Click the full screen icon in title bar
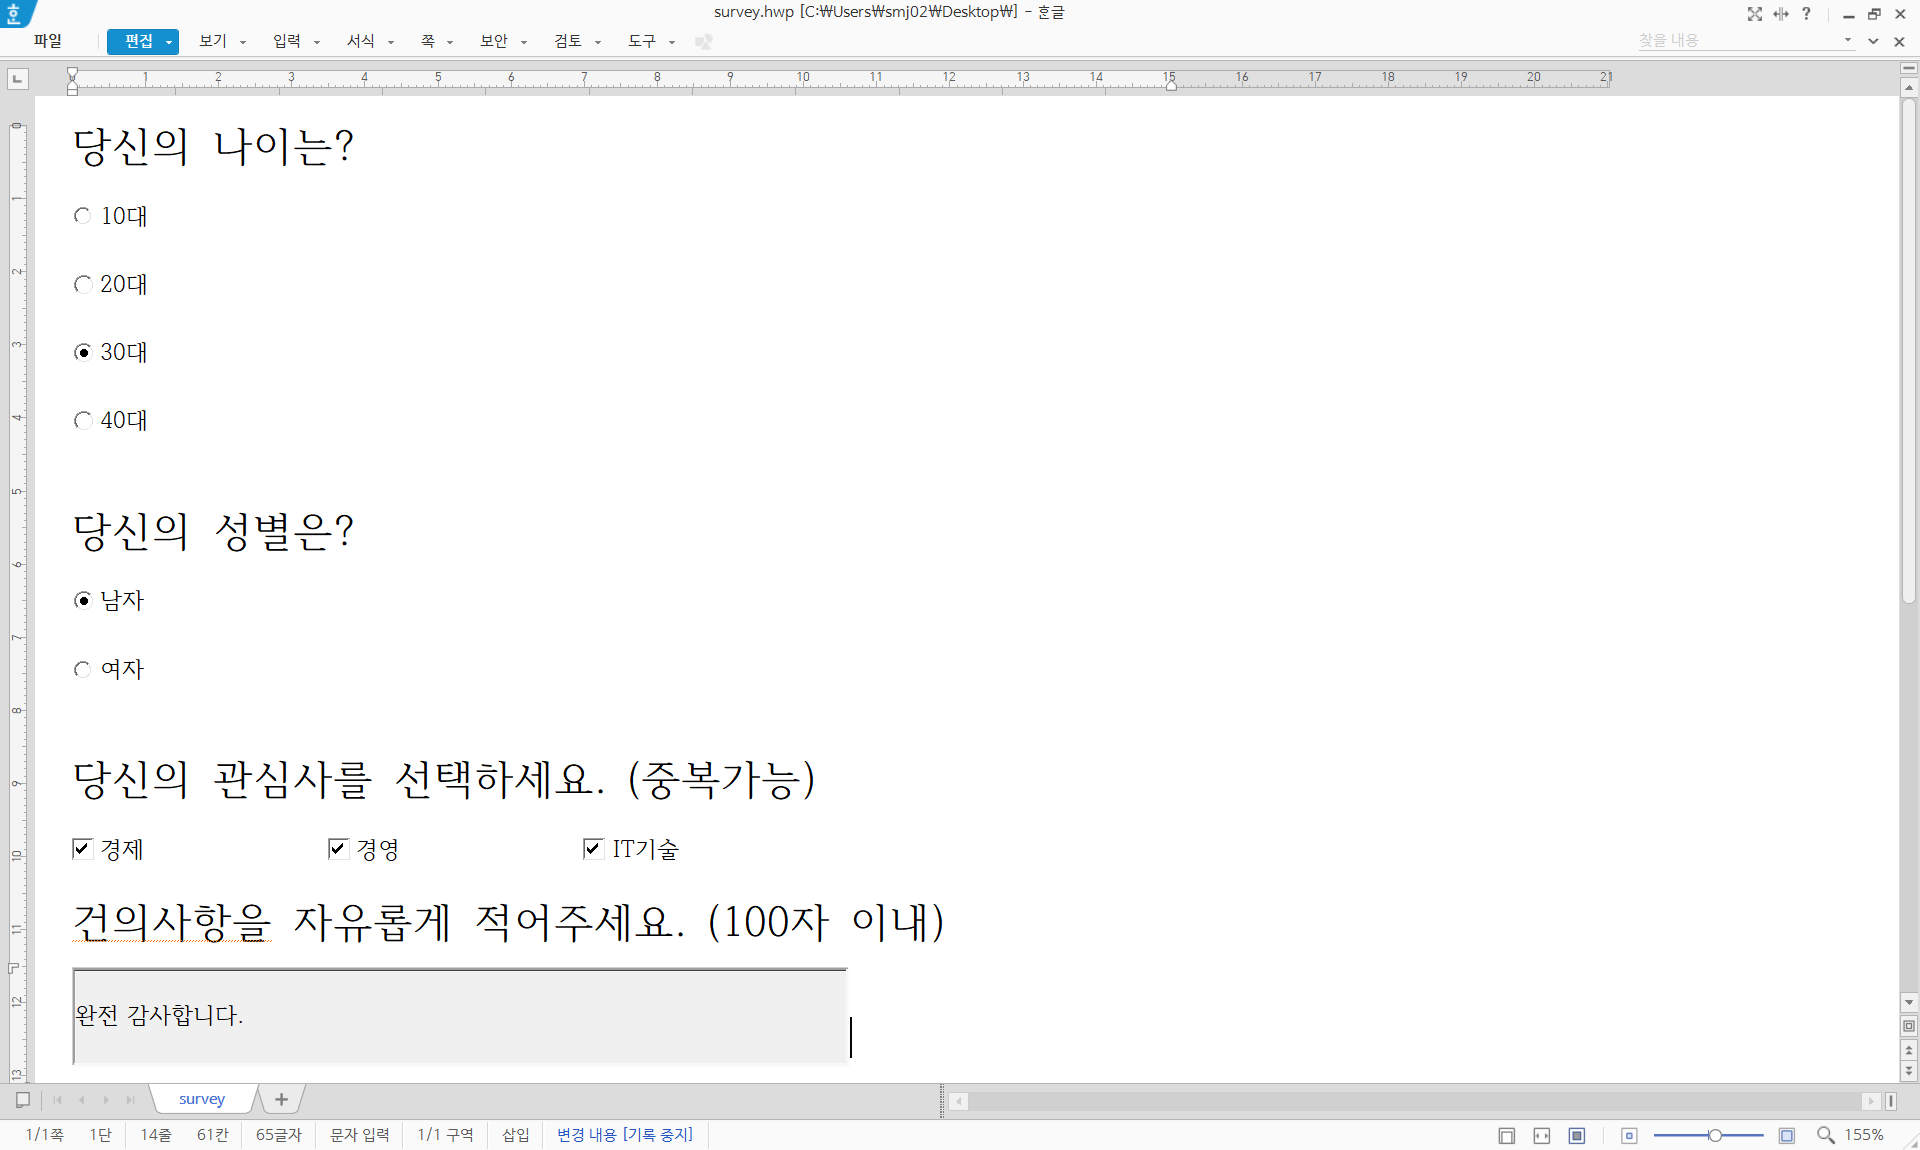 [1754, 14]
